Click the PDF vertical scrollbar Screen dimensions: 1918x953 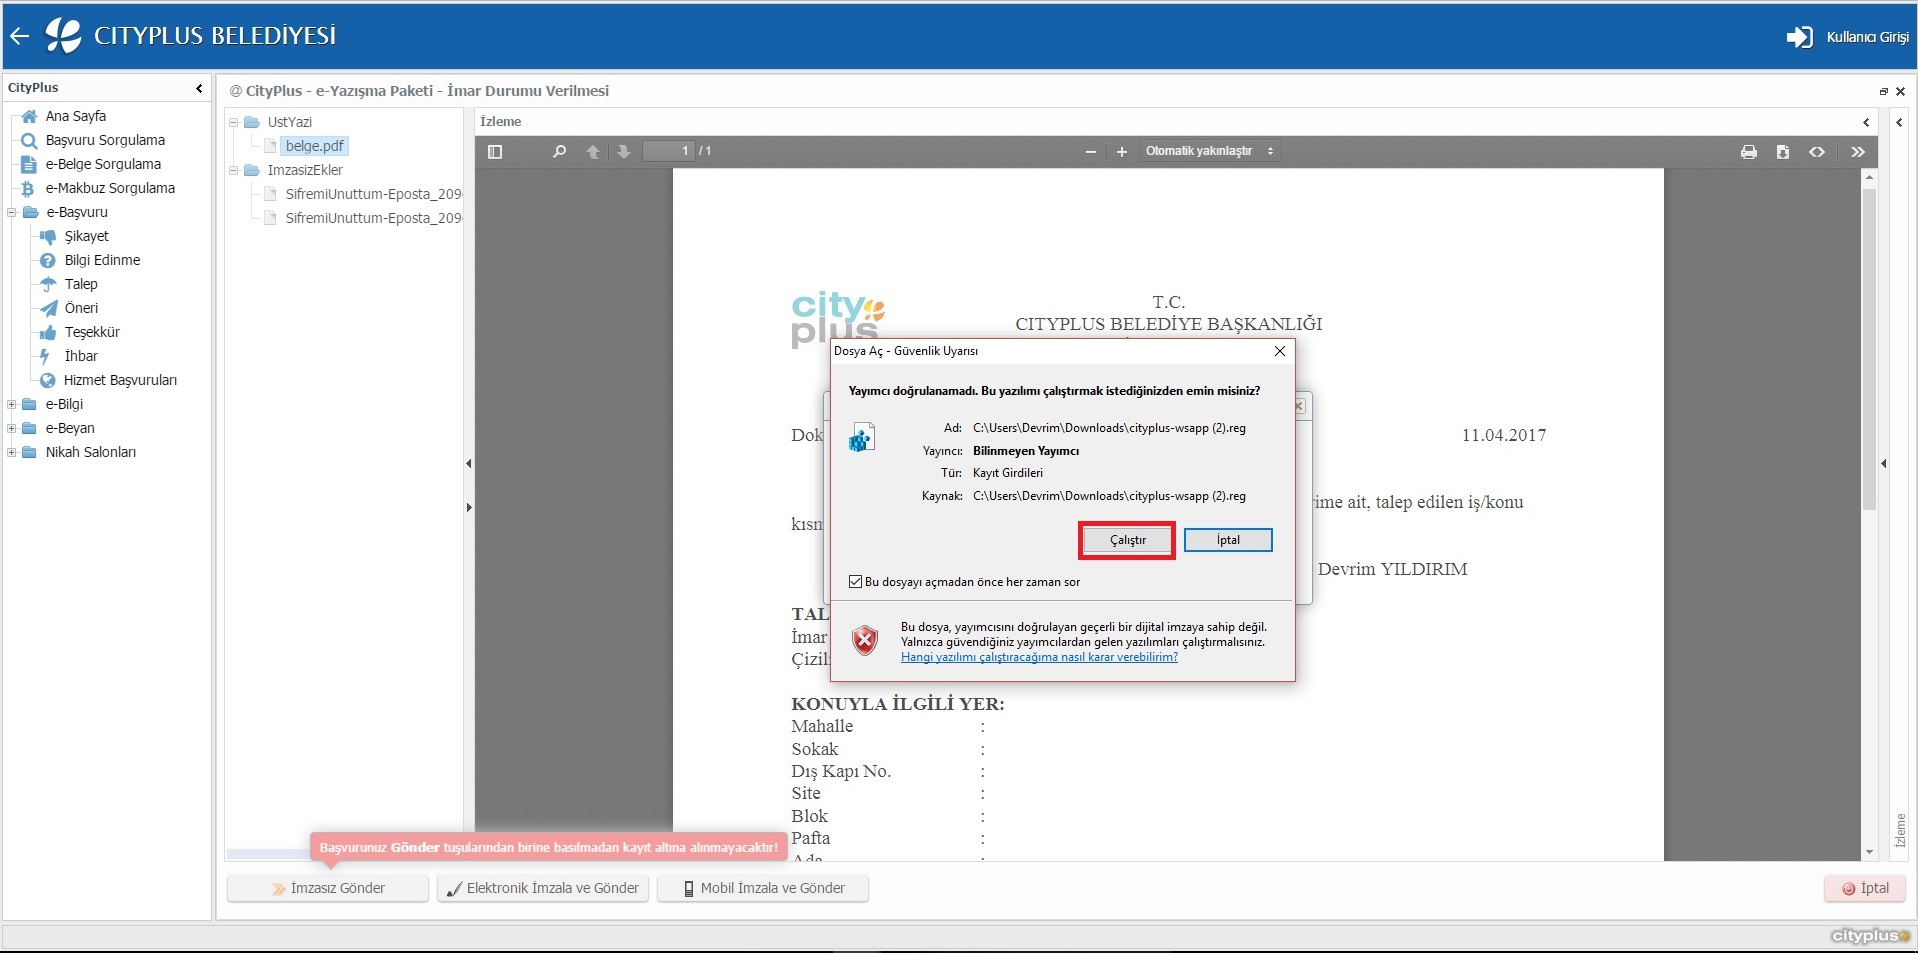point(1869,350)
